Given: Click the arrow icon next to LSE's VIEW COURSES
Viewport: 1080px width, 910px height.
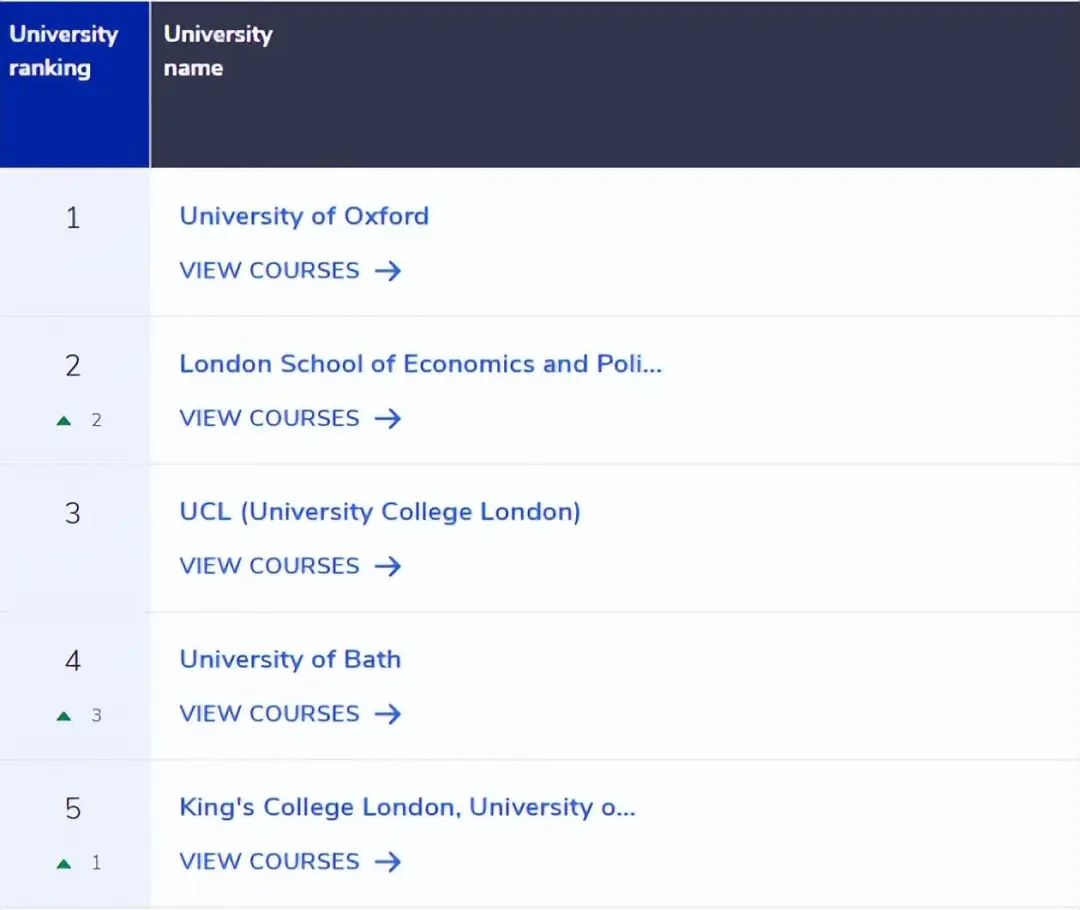Looking at the screenshot, I should tap(389, 418).
